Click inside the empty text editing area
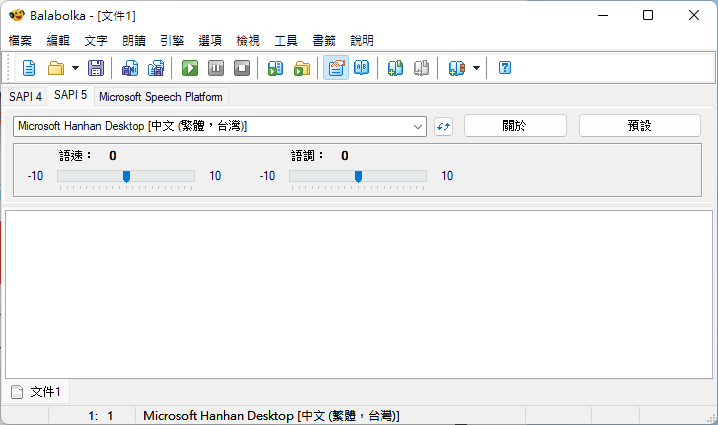Image resolution: width=718 pixels, height=425 pixels. click(359, 294)
